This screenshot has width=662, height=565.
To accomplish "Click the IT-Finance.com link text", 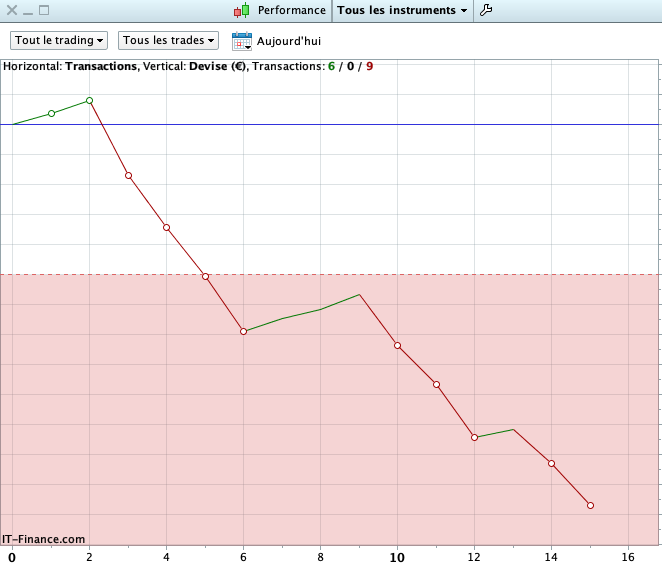I will click(43, 539).
